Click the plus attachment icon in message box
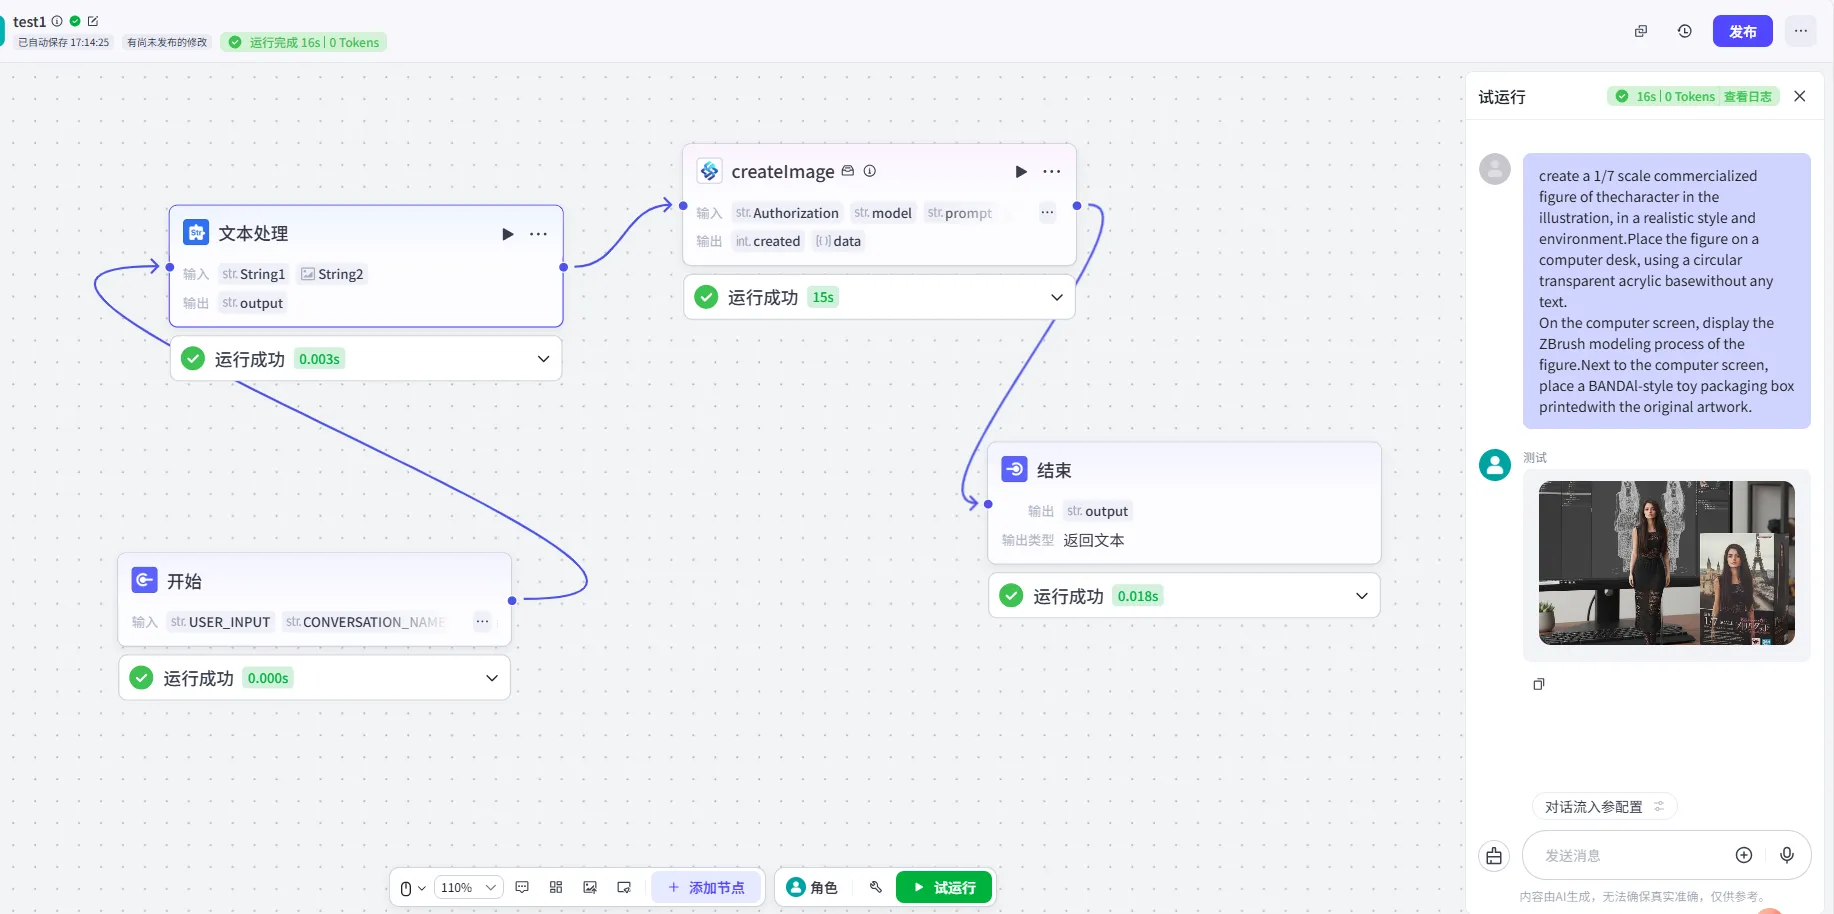 click(x=1744, y=855)
